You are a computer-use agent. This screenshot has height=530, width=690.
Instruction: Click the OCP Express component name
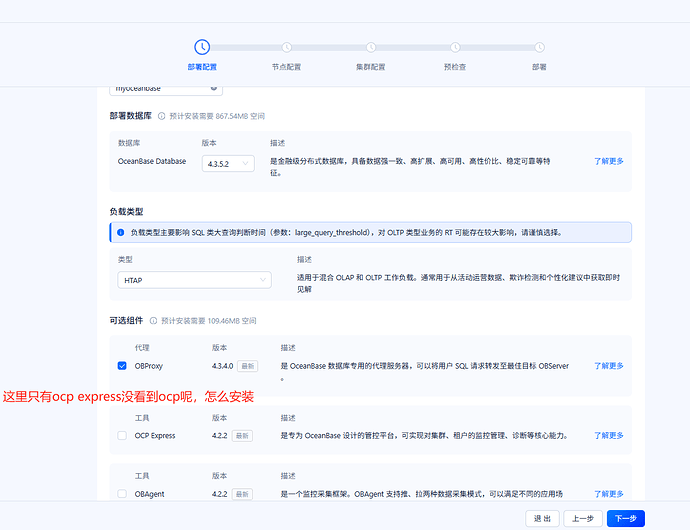point(155,435)
